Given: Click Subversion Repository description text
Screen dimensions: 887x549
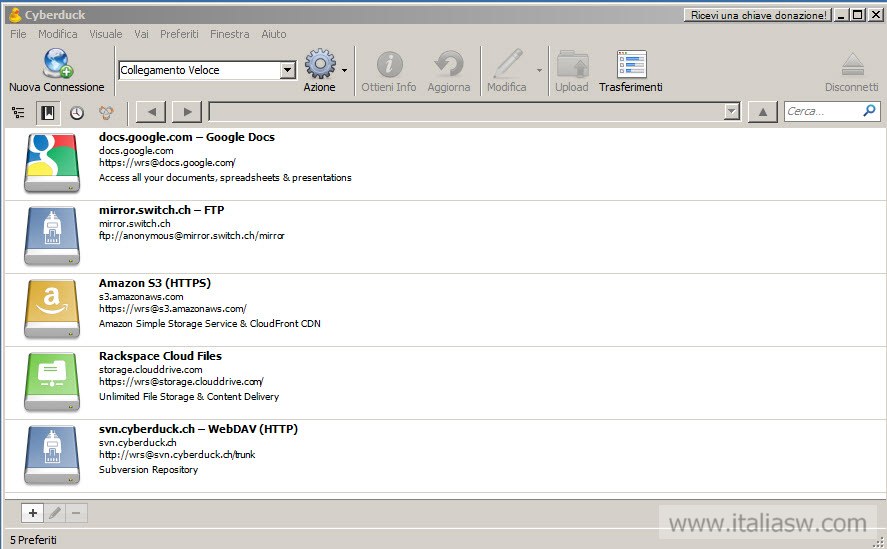Looking at the screenshot, I should pos(148,470).
